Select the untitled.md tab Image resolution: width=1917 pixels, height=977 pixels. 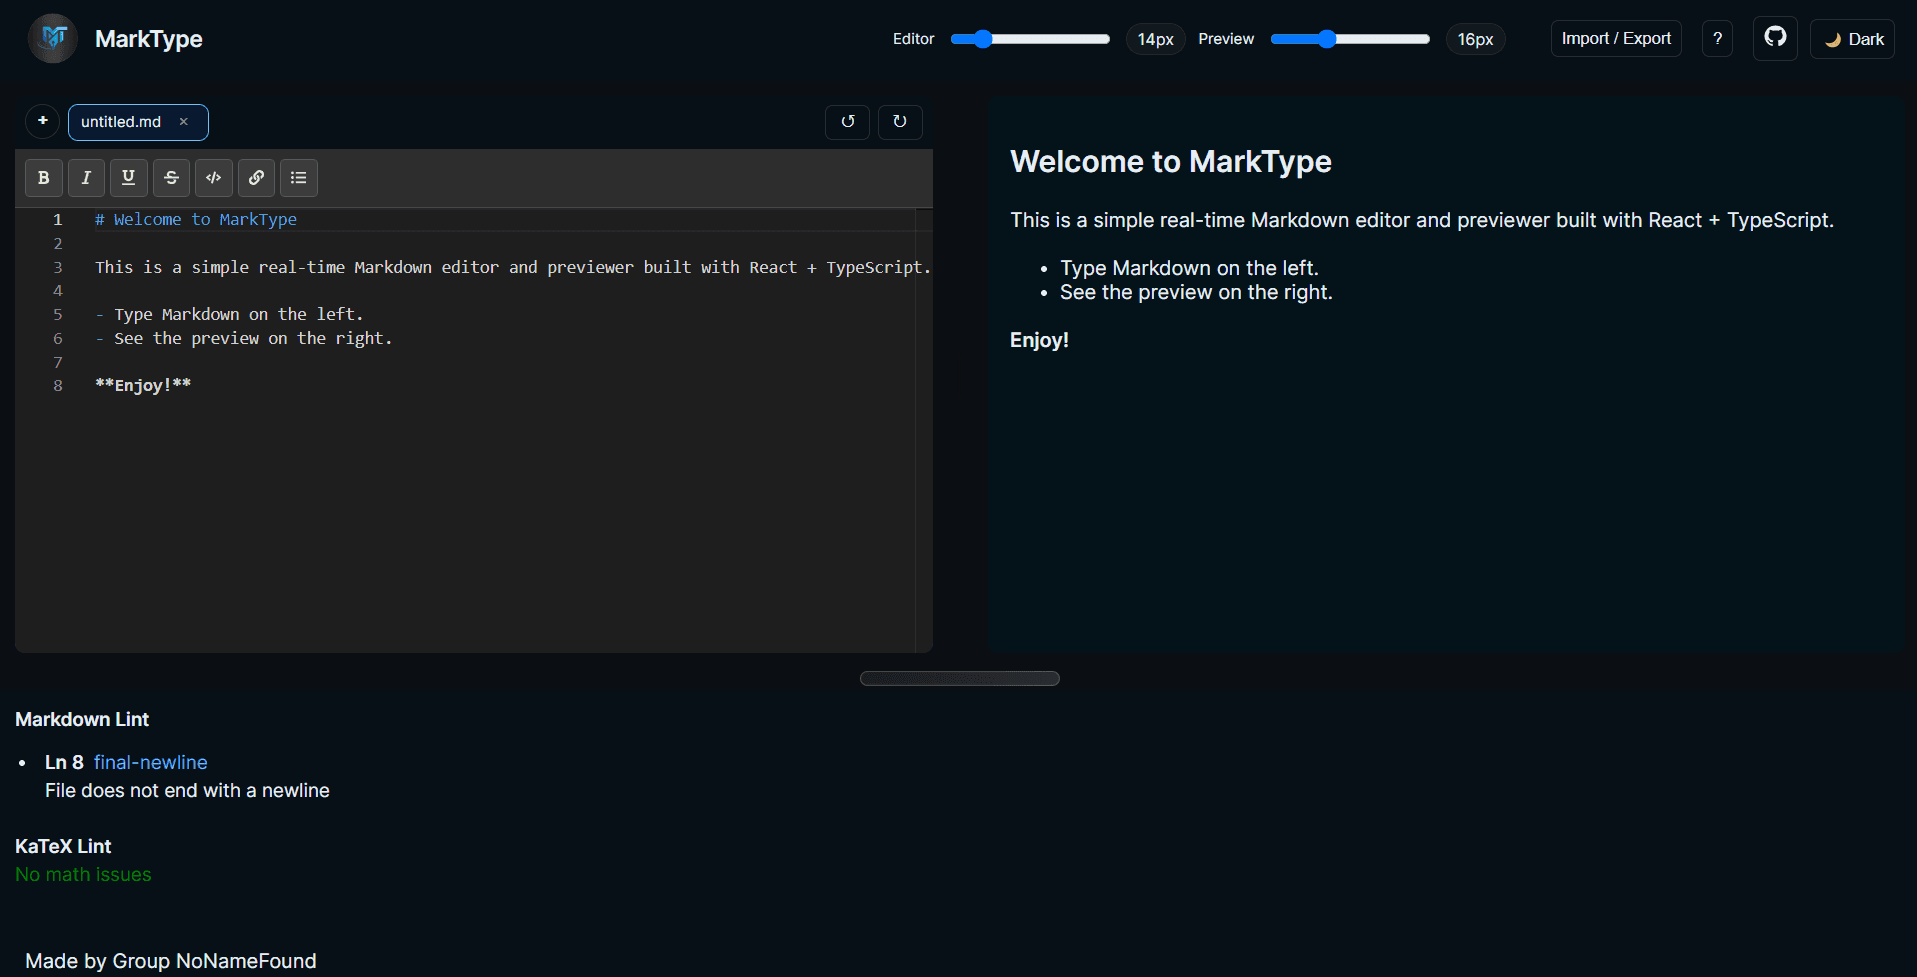[121, 122]
